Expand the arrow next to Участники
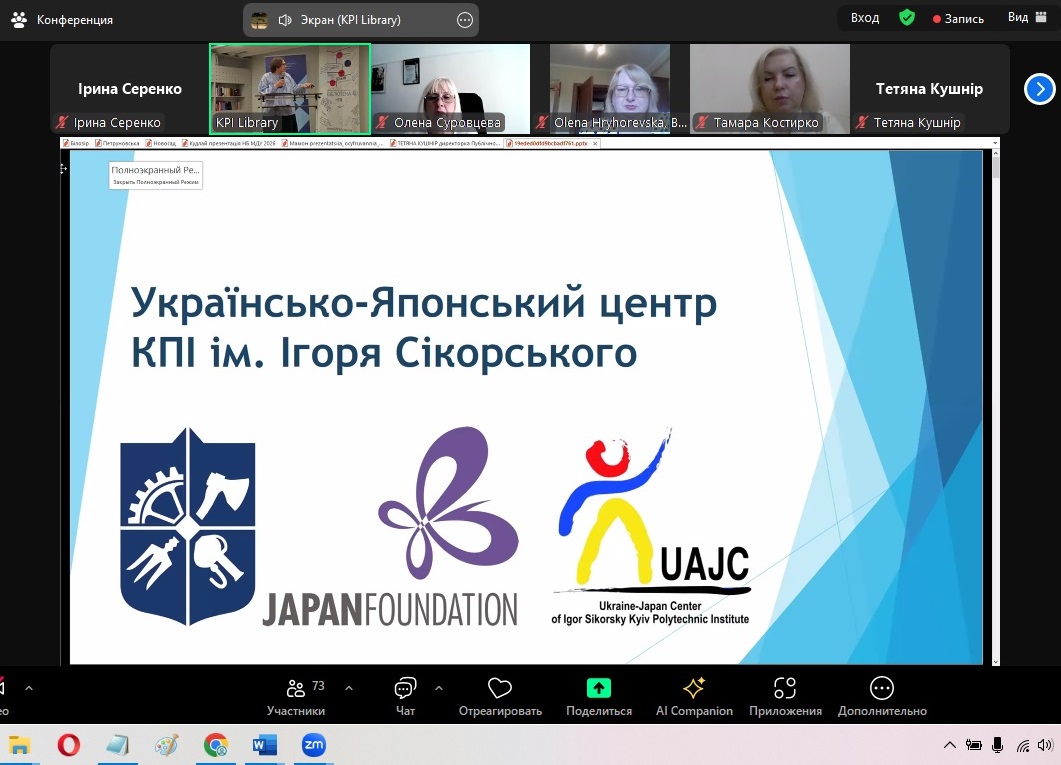Image resolution: width=1061 pixels, height=765 pixels. click(349, 688)
